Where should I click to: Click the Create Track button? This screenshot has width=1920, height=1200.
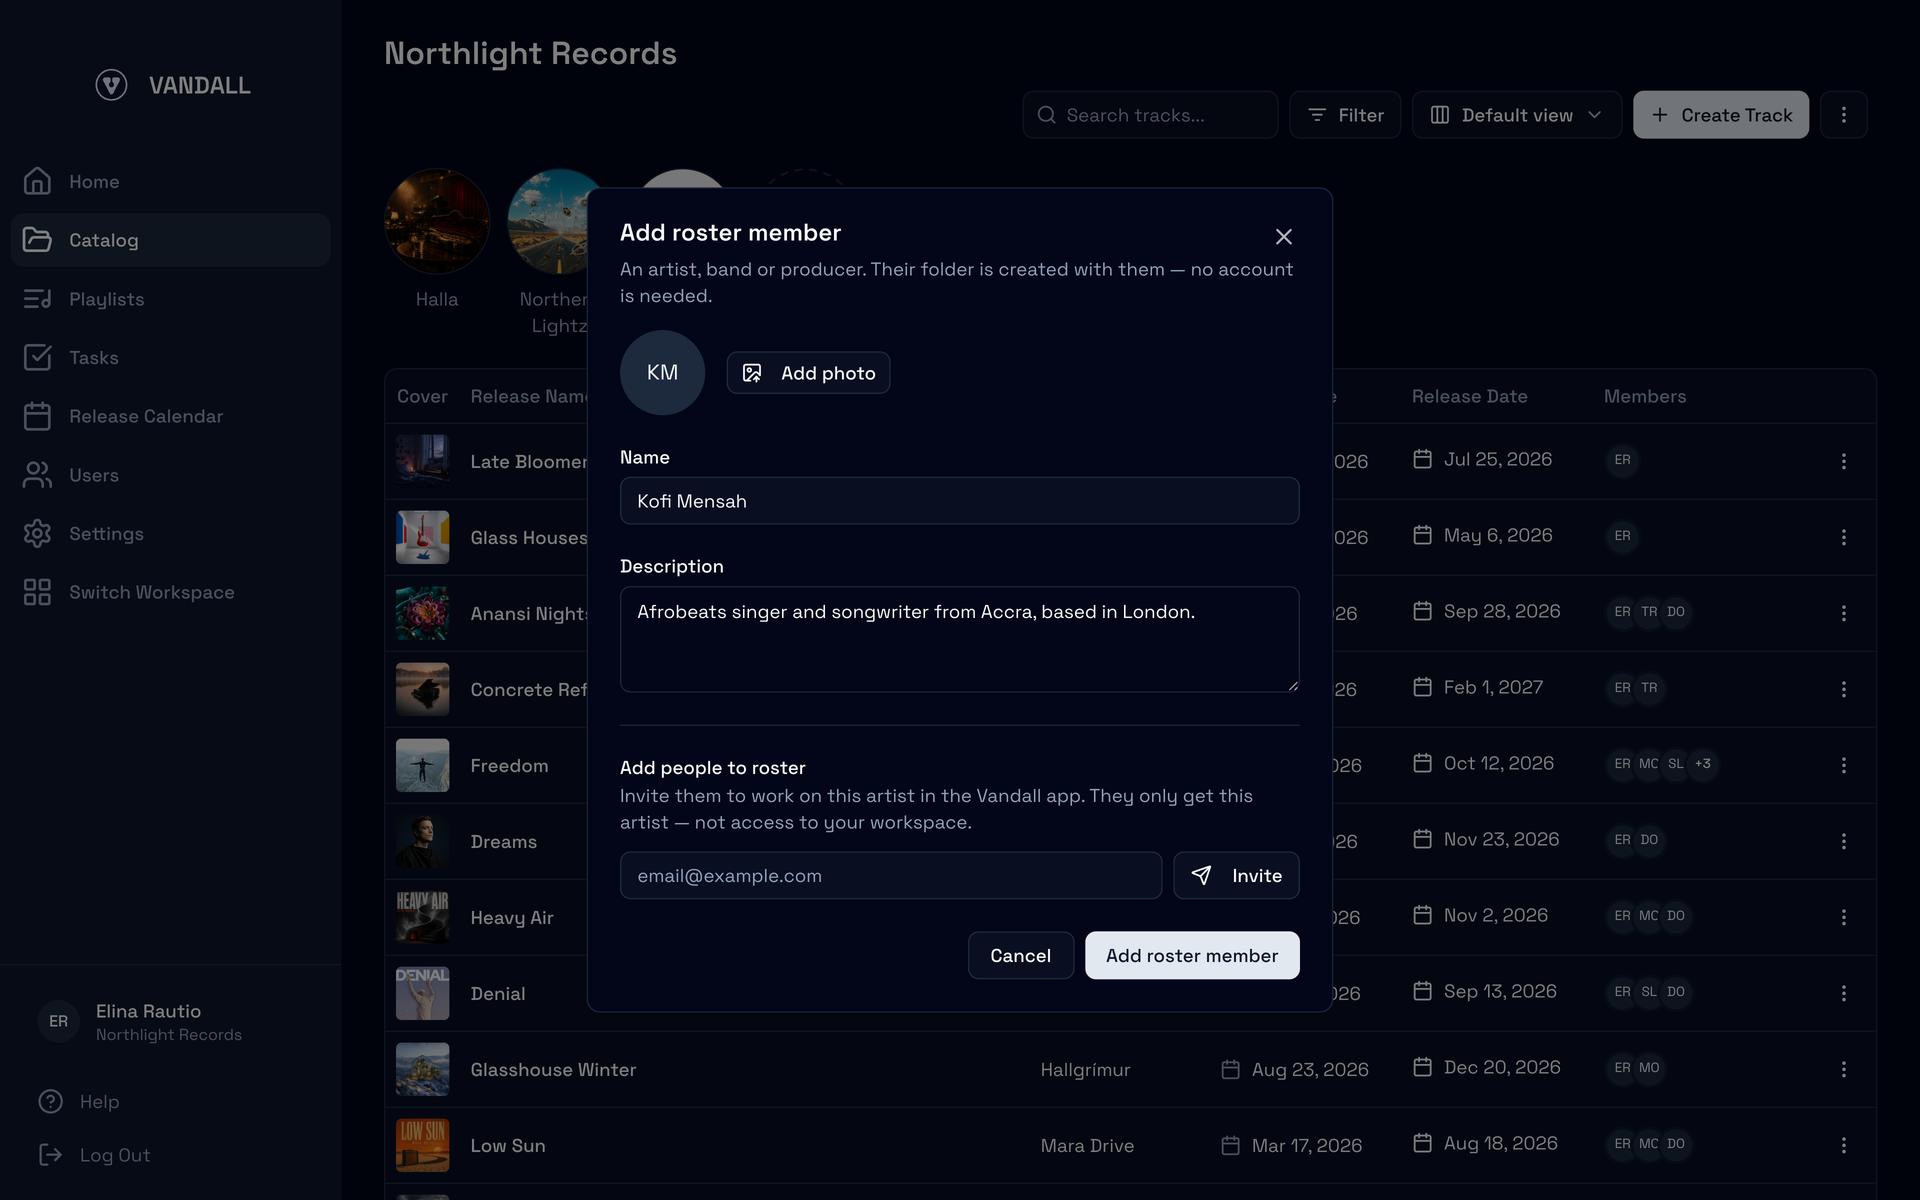(x=1721, y=115)
